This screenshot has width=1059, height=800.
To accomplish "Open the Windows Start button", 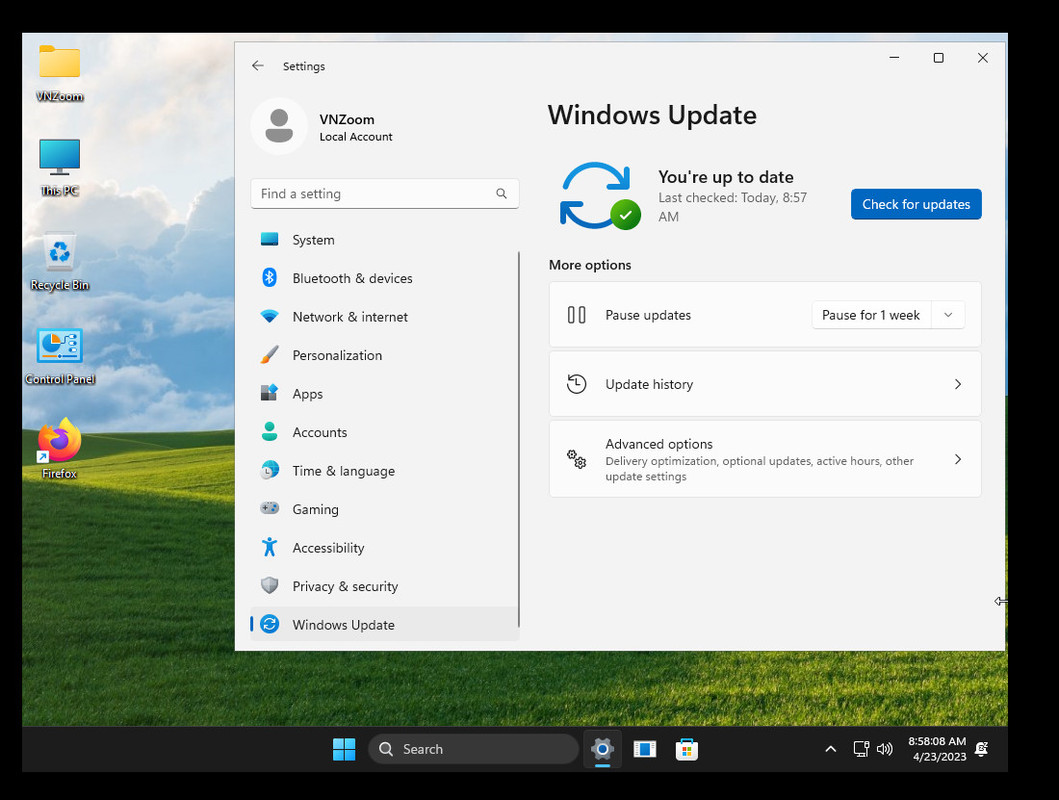I will point(344,749).
